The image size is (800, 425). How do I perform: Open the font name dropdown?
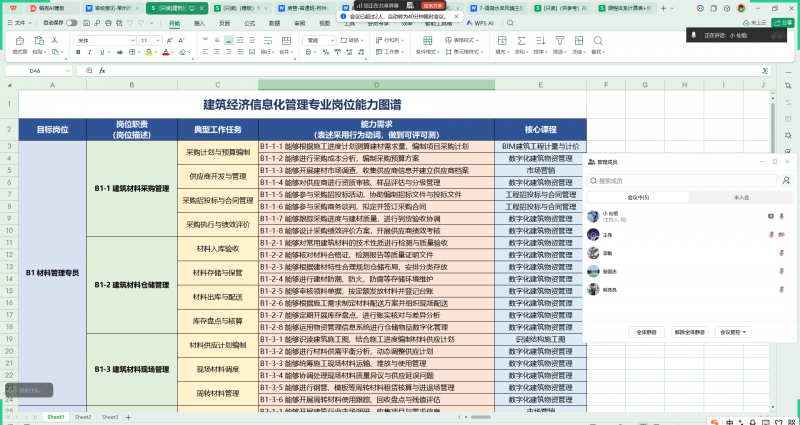[133, 40]
